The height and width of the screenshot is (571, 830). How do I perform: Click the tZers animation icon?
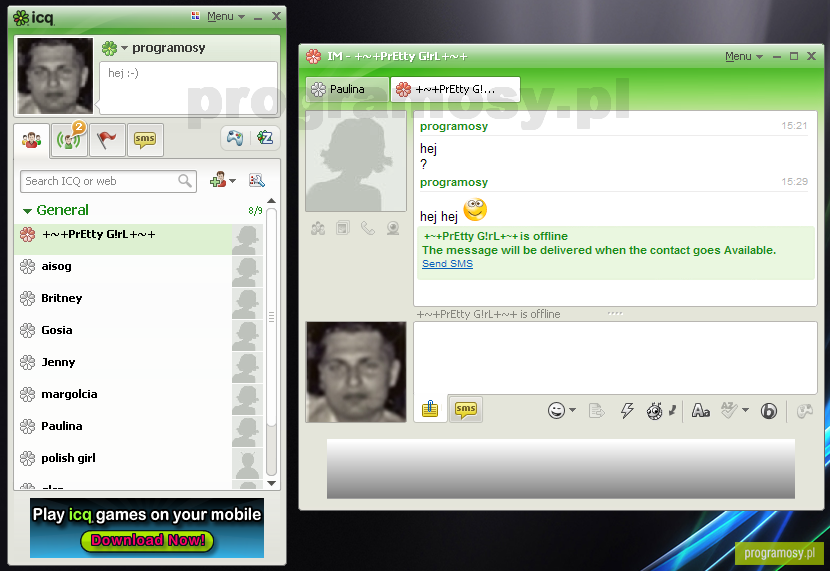[654, 411]
